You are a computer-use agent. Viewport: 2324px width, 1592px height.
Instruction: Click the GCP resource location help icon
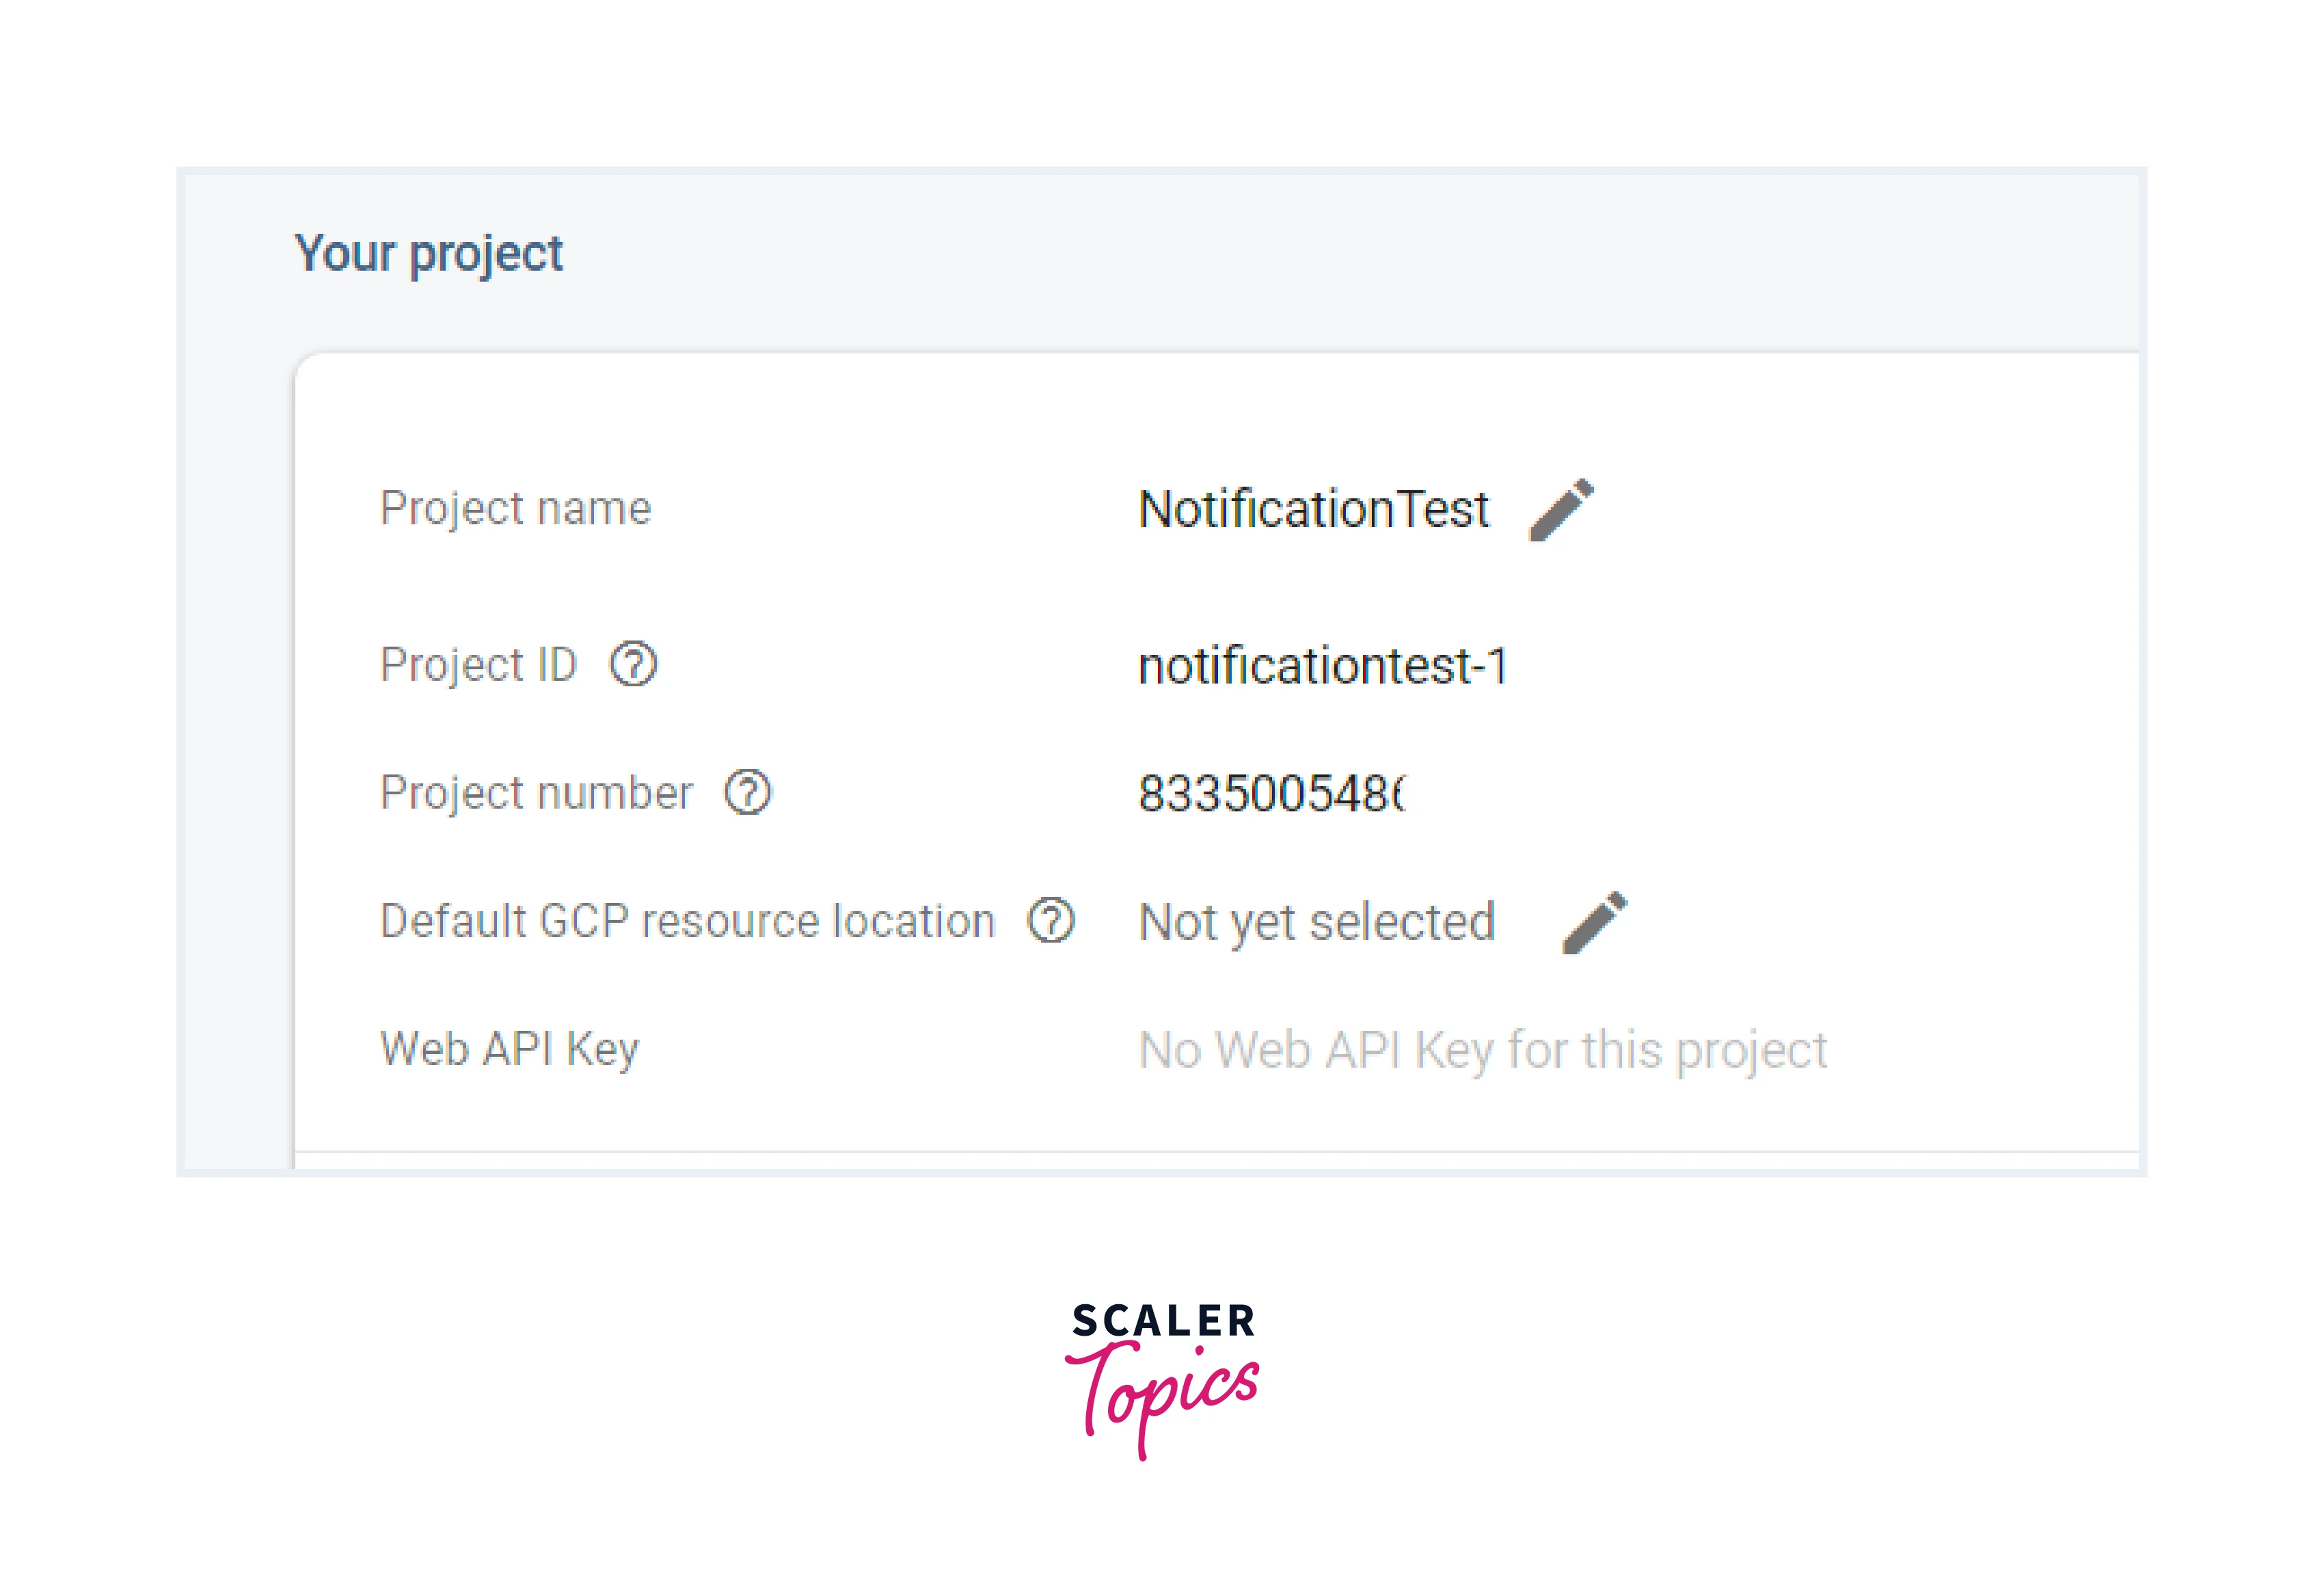tap(1051, 921)
